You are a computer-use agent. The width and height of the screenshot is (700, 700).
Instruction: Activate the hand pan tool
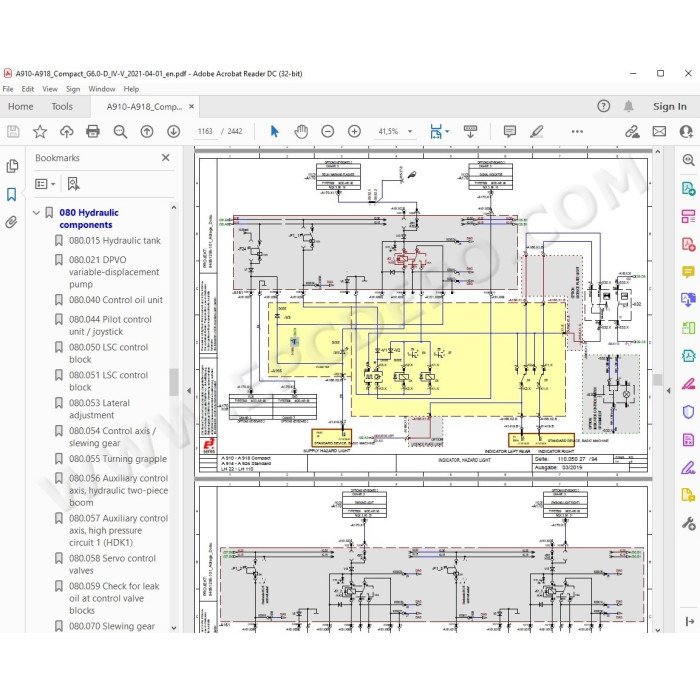pyautogui.click(x=301, y=131)
